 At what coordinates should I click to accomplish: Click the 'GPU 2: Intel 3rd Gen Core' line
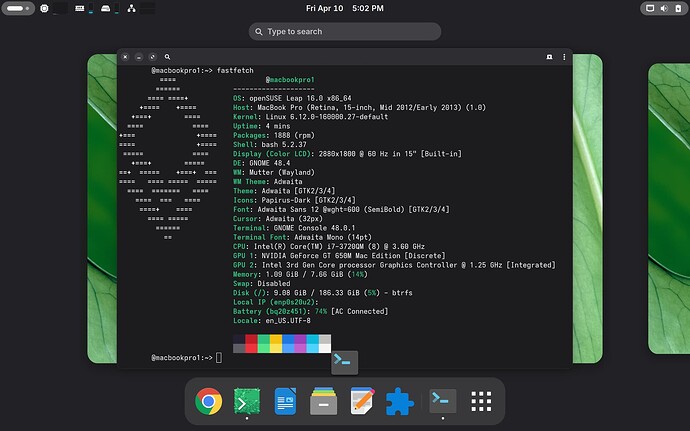(x=394, y=265)
